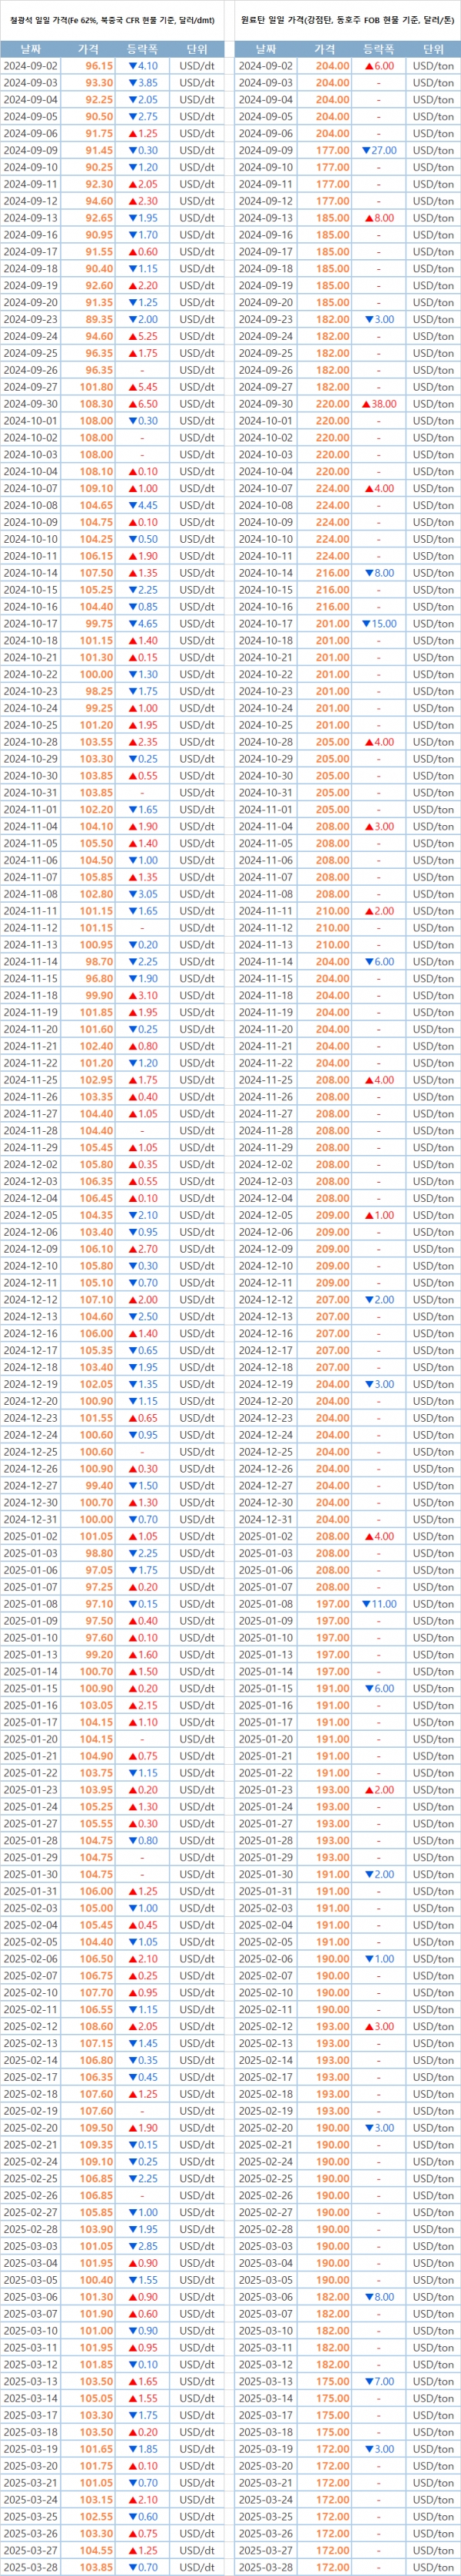Select the 등락폭 header in the iron ore table
Viewport: 461px width, 2576px height.
(143, 48)
